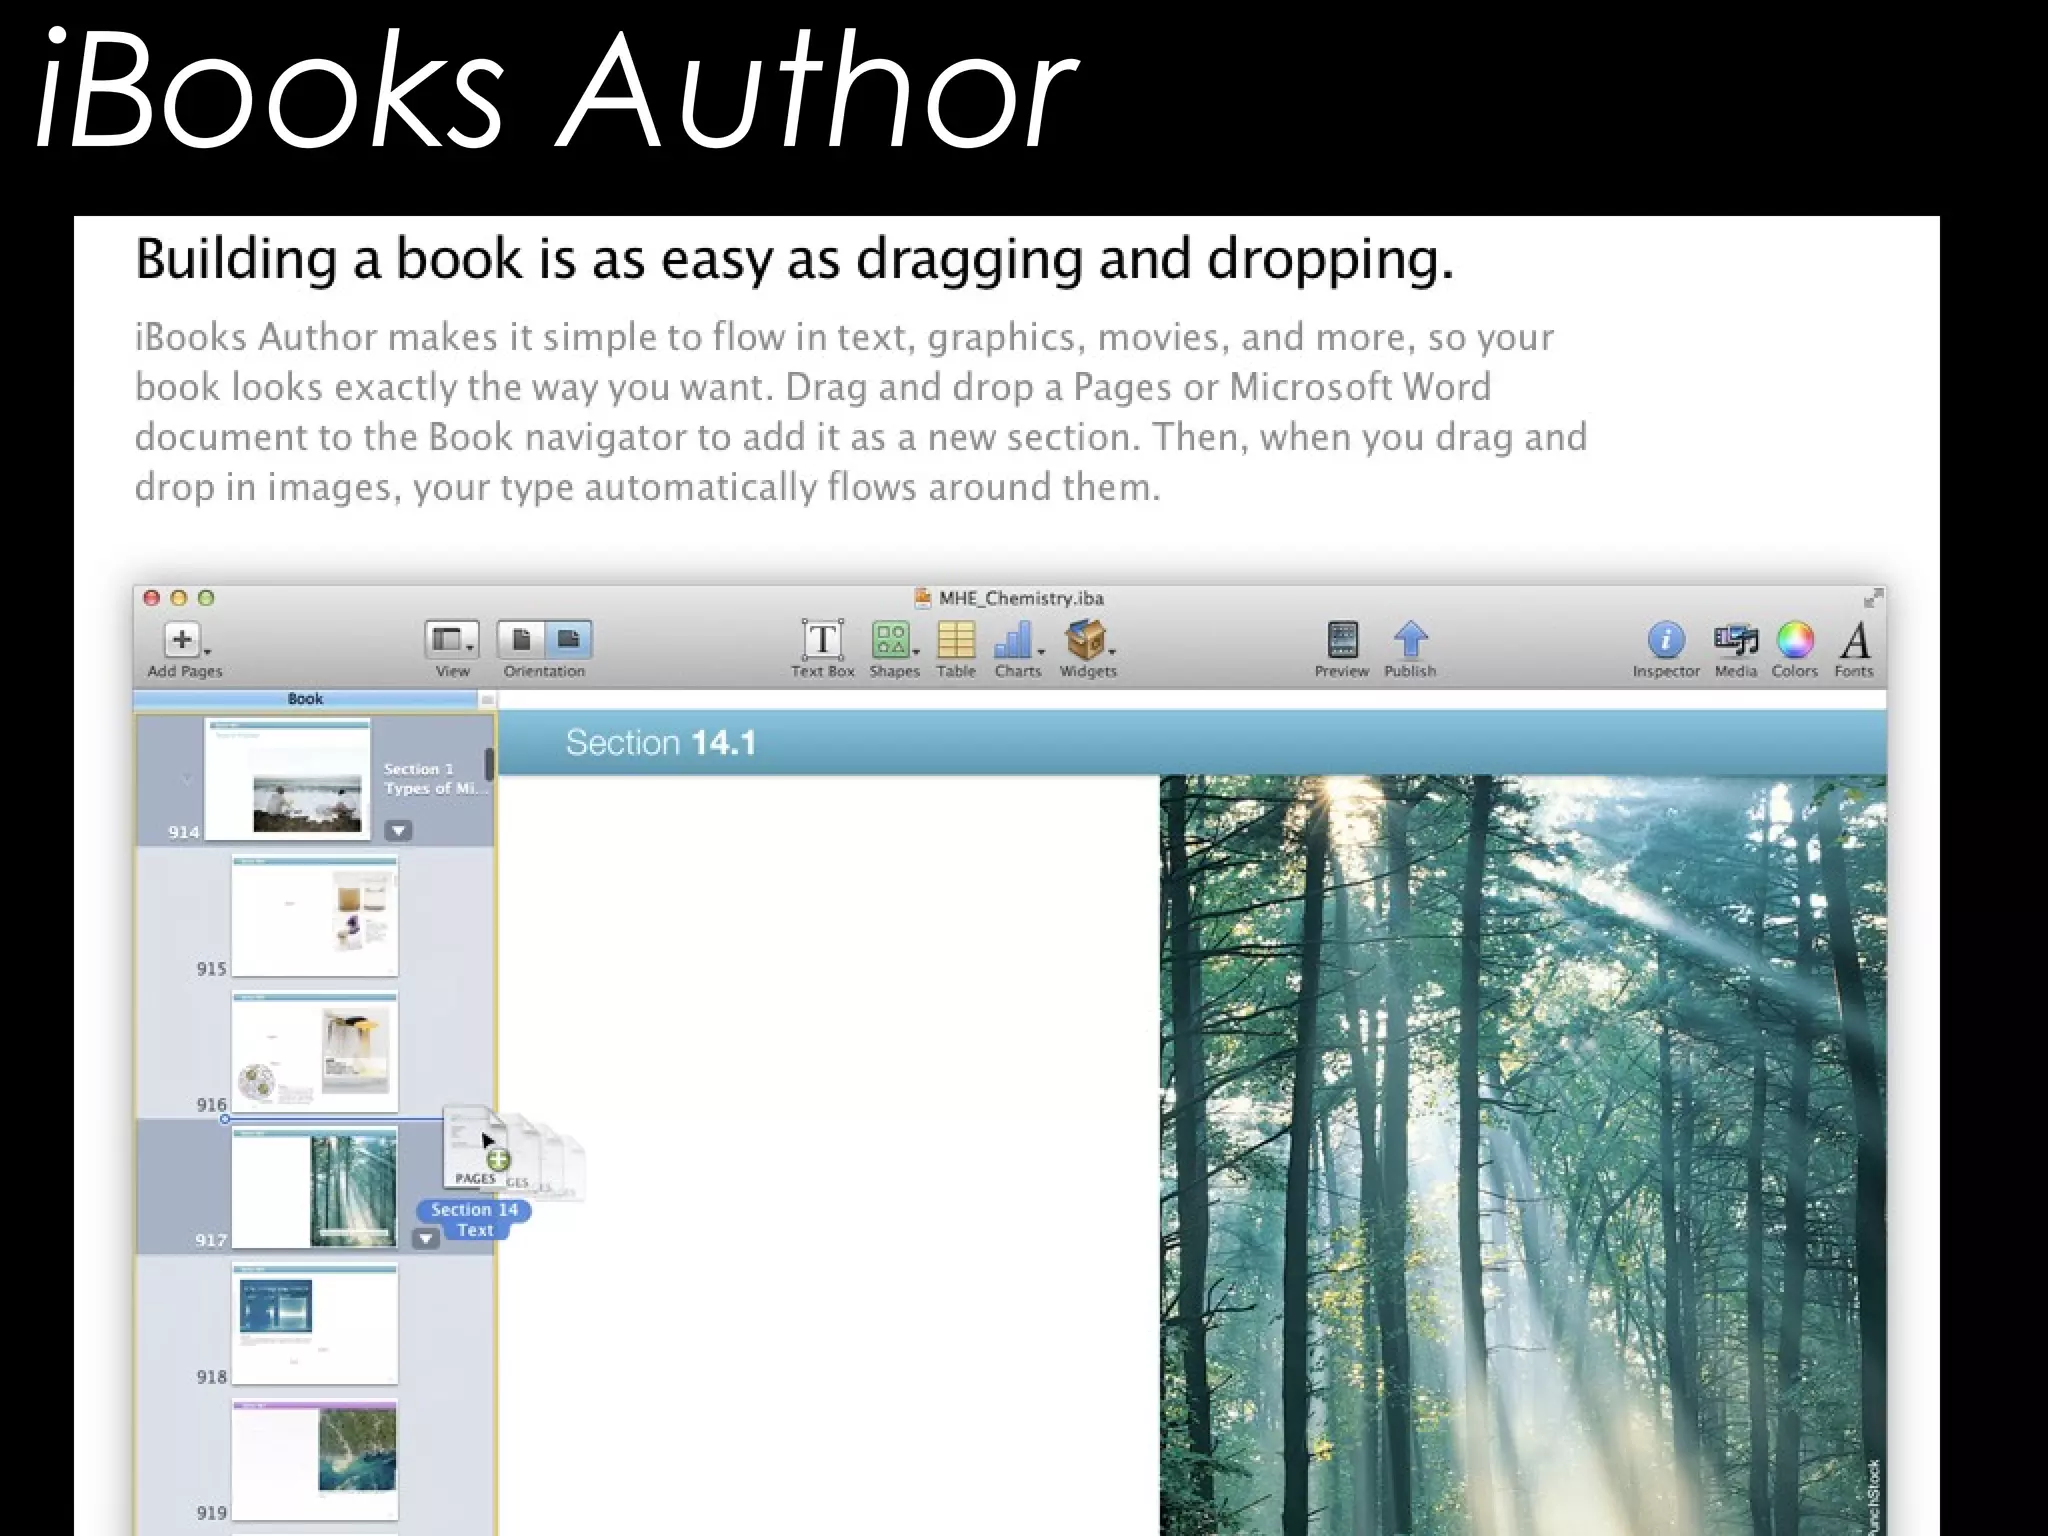Click the forest image on the page
This screenshot has height=1536, width=2048.
point(1522,1155)
